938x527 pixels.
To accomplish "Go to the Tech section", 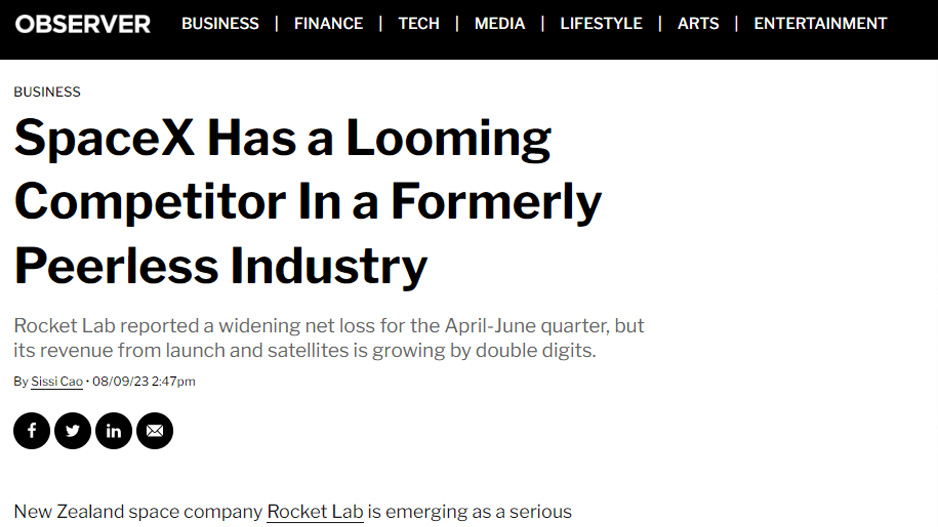I will [418, 23].
